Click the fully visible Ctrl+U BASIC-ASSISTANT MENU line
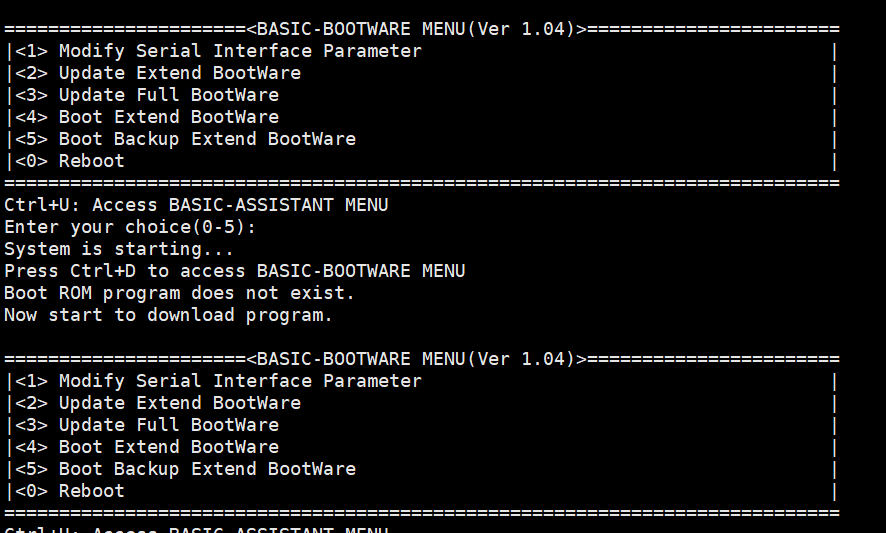 tap(196, 205)
